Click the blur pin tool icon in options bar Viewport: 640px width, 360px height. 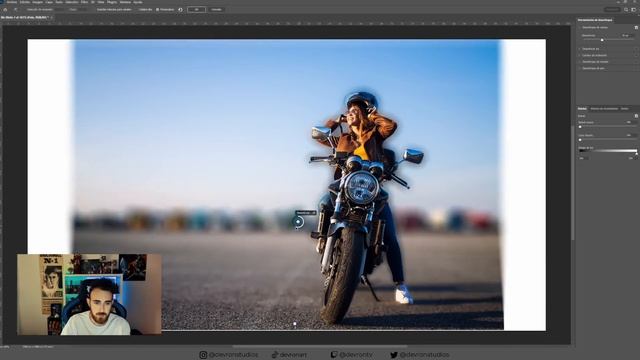tap(16, 9)
